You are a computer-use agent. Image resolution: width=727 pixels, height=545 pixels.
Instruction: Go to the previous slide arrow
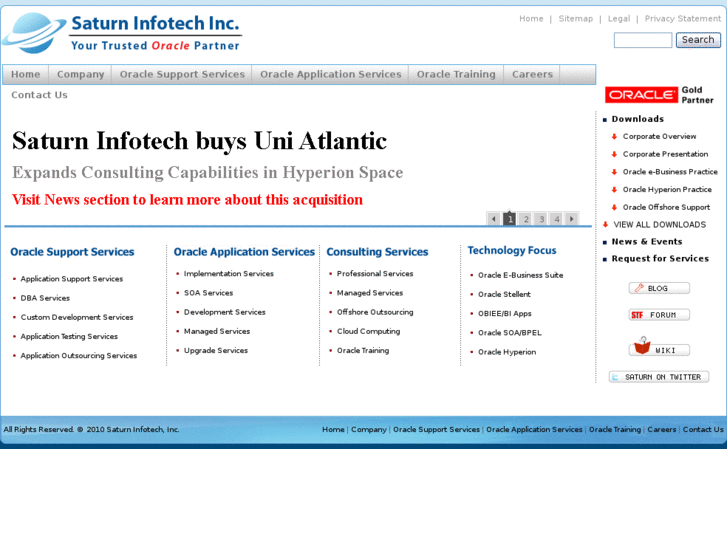493,218
